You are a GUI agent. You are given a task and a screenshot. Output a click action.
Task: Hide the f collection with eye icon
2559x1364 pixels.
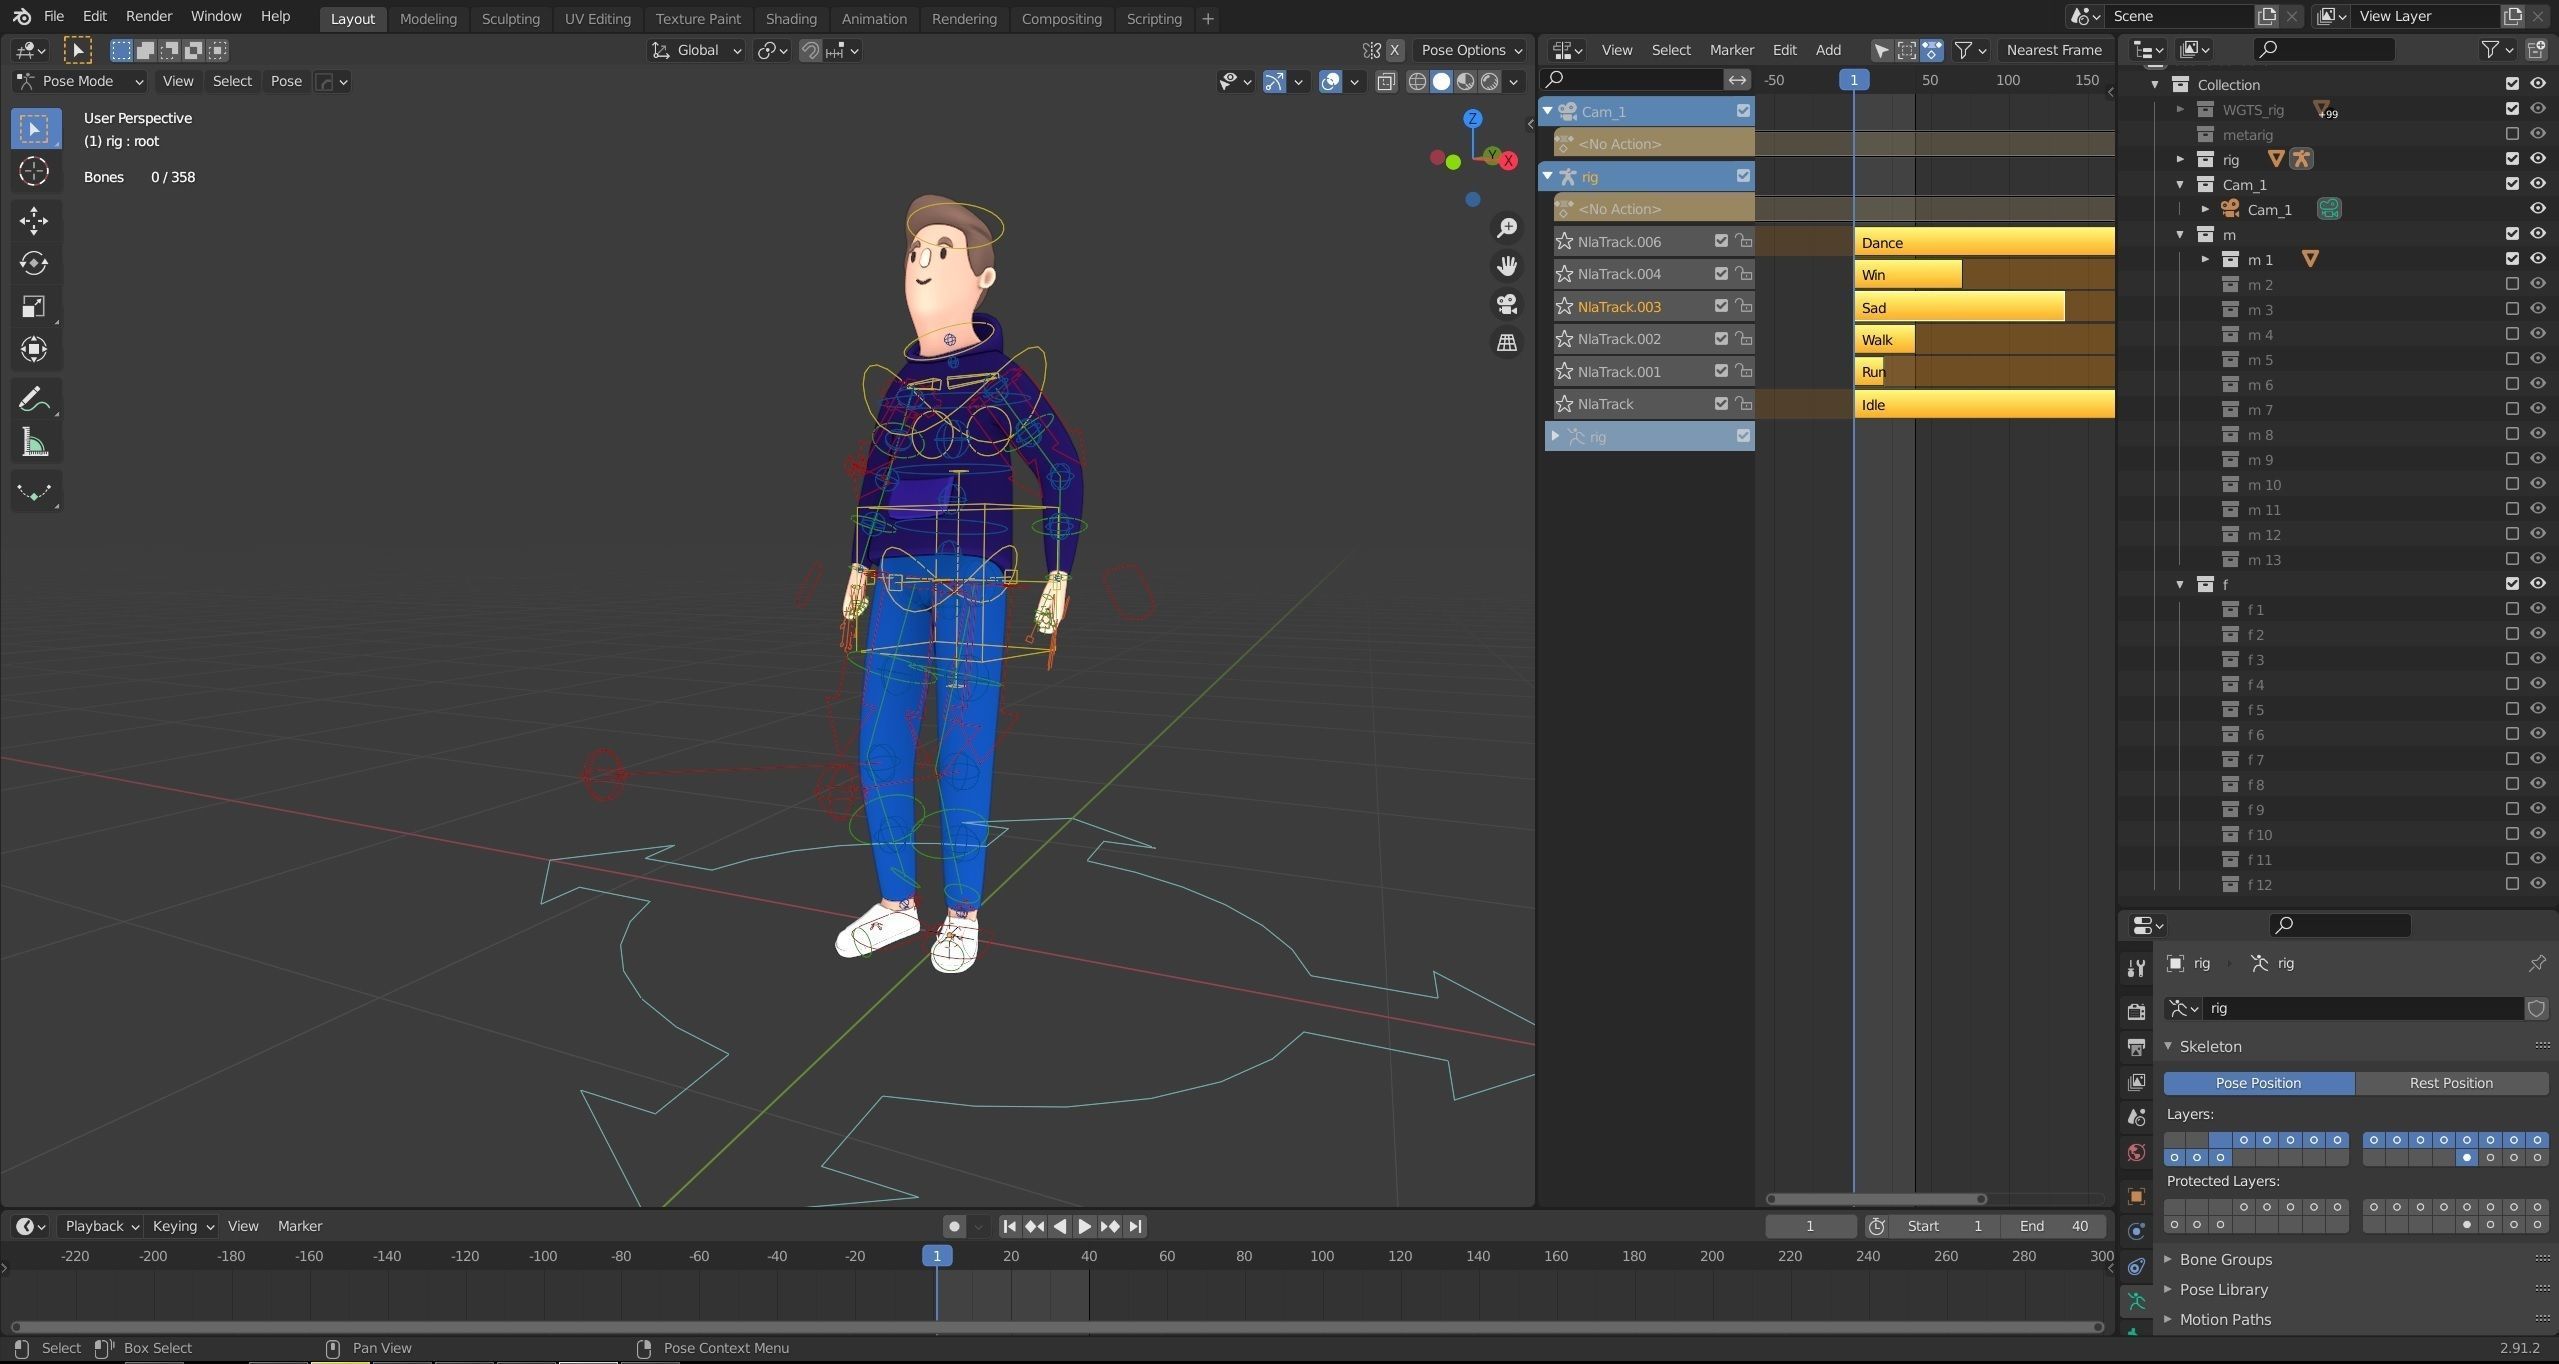(2538, 583)
